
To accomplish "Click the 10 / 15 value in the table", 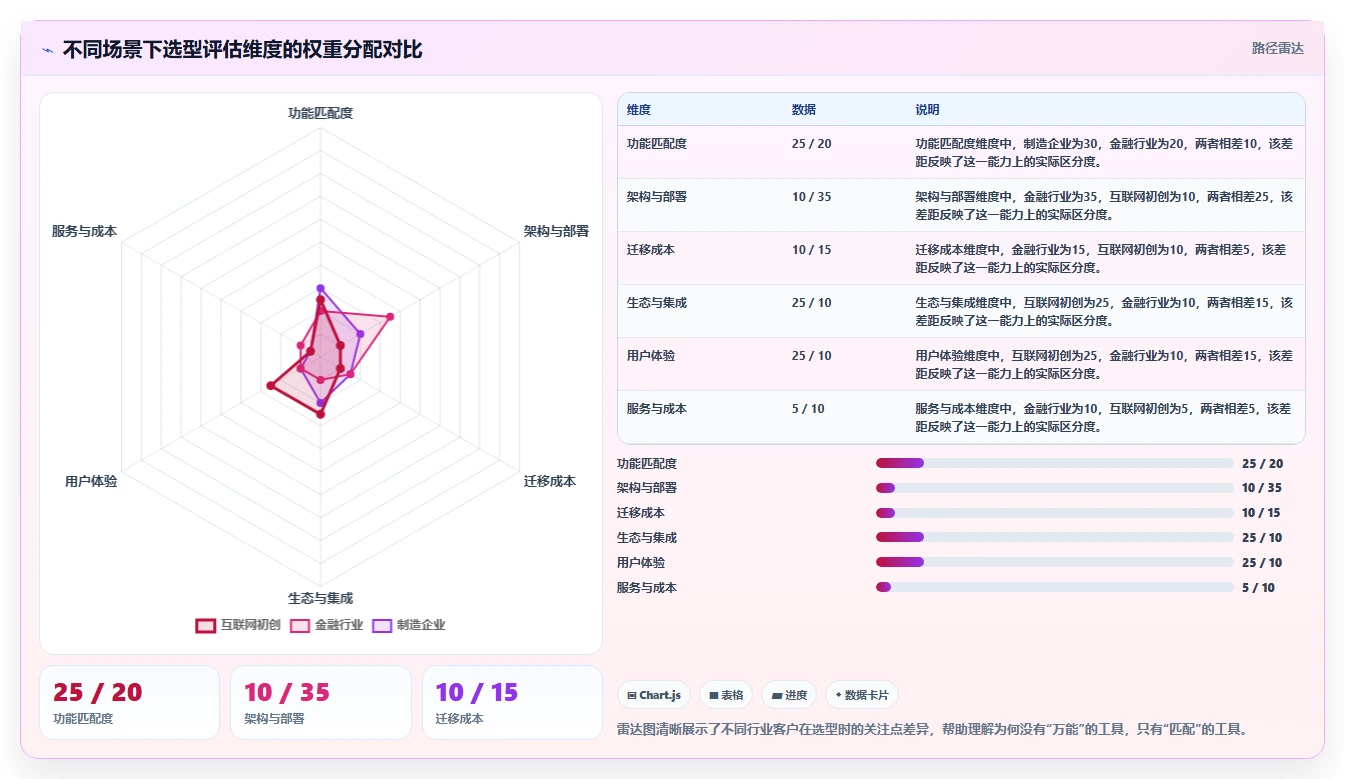I will pyautogui.click(x=812, y=250).
